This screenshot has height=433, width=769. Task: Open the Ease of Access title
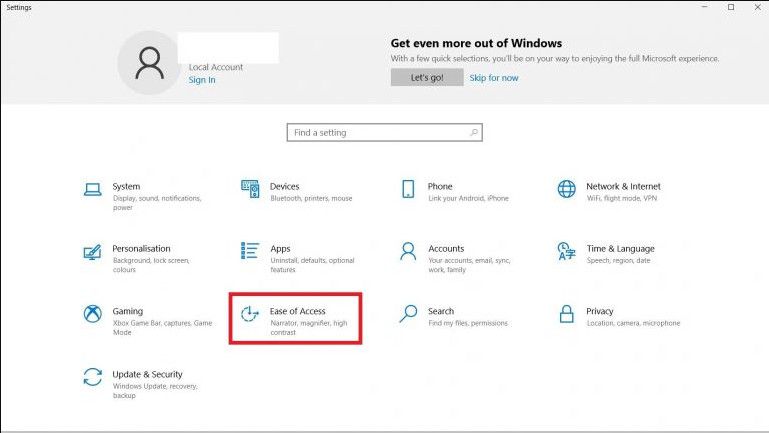(x=297, y=311)
